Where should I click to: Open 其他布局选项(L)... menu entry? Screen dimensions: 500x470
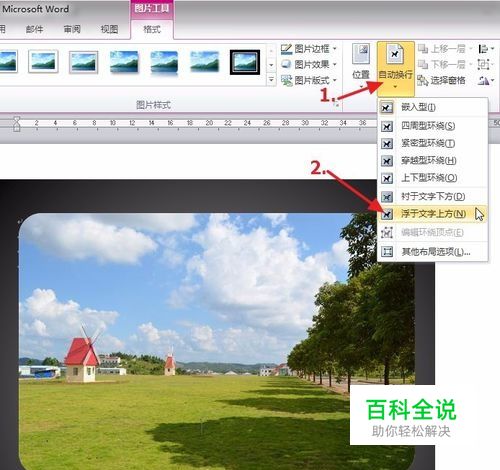click(x=432, y=252)
